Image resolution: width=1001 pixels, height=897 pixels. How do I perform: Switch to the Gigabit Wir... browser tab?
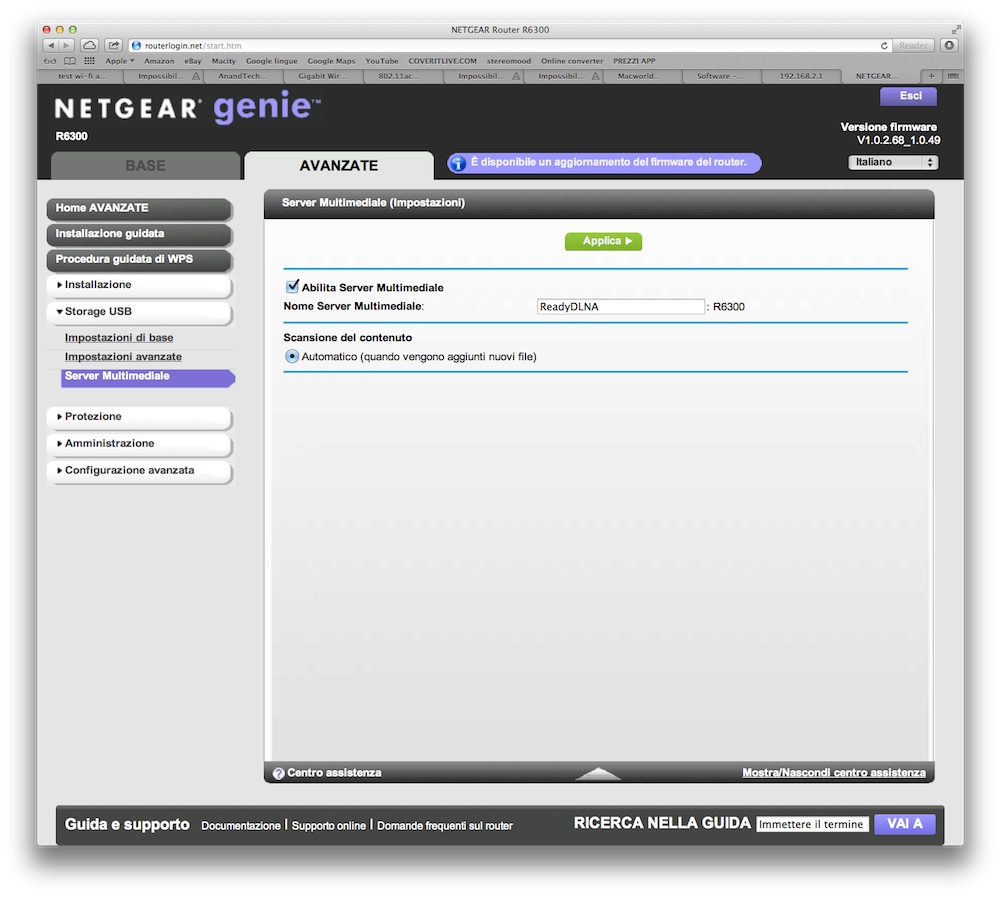click(x=322, y=76)
